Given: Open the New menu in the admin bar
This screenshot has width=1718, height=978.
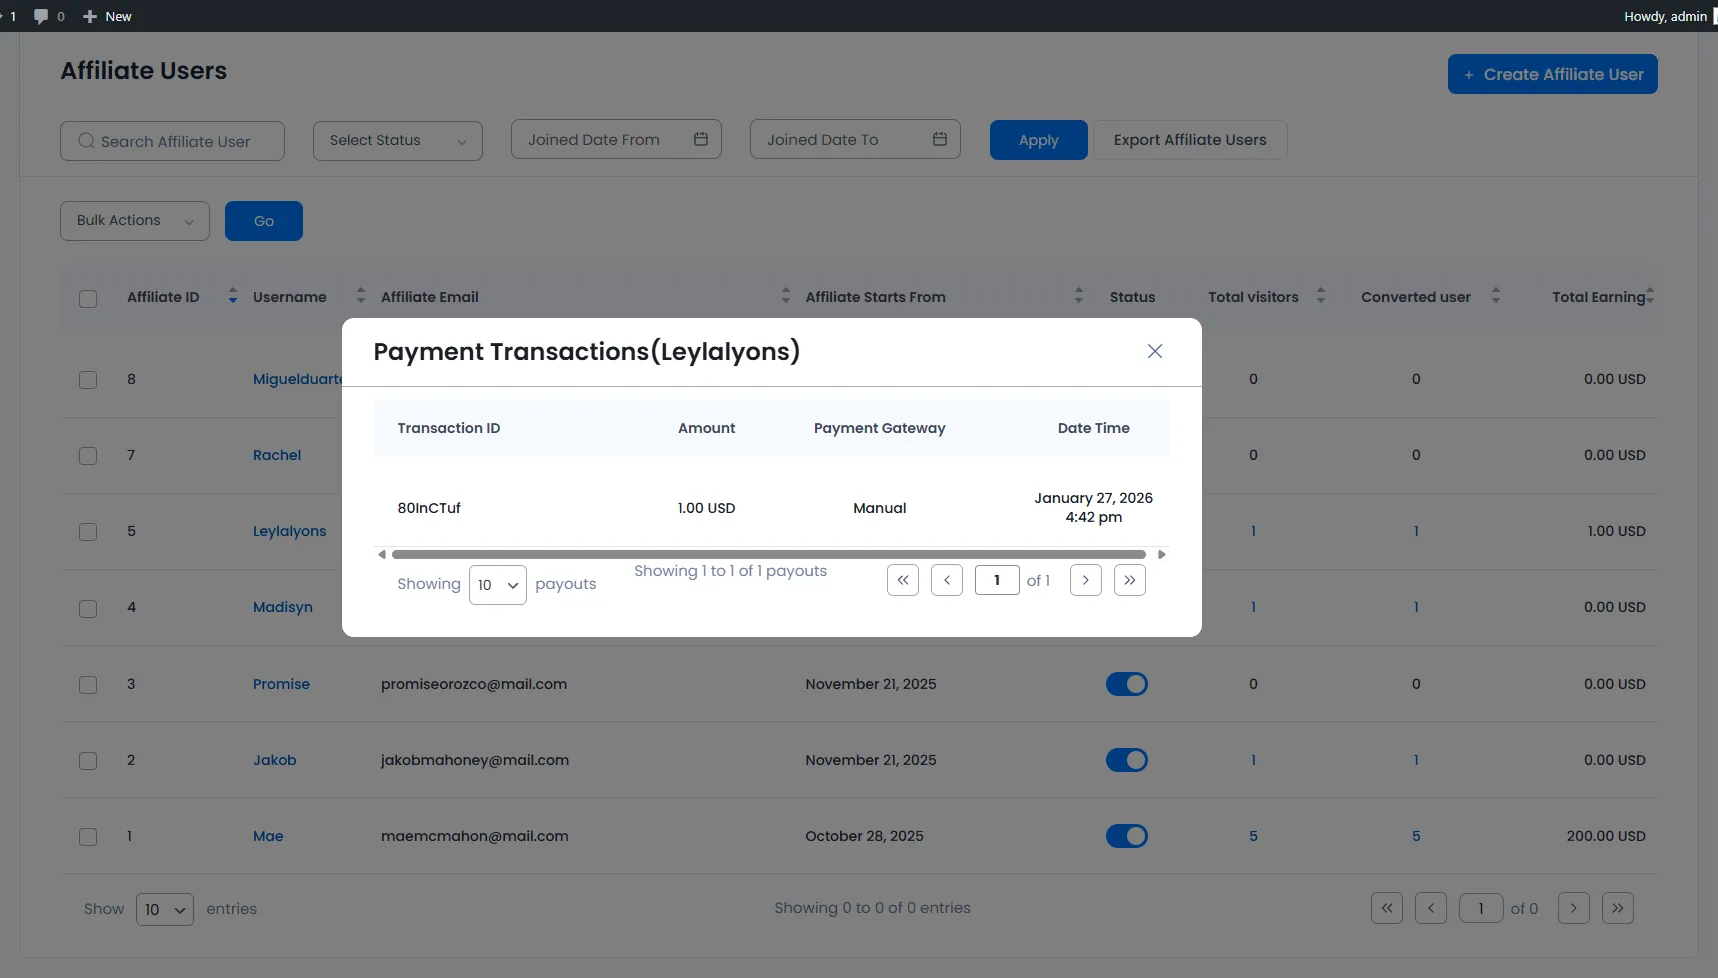Looking at the screenshot, I should pos(106,16).
